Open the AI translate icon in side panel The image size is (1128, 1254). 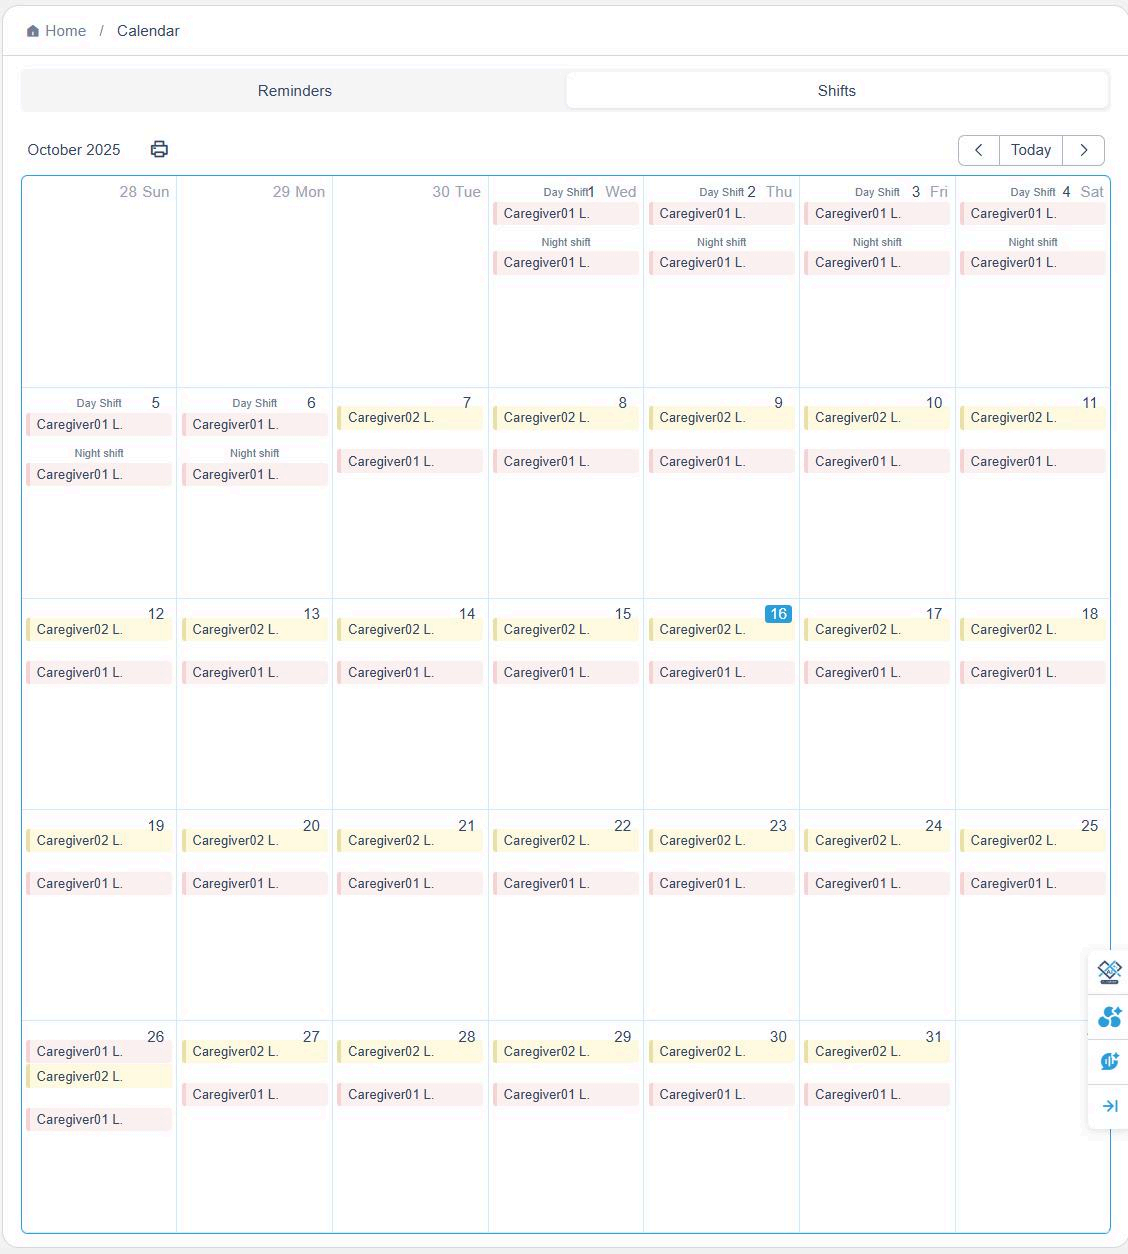coord(1109,972)
